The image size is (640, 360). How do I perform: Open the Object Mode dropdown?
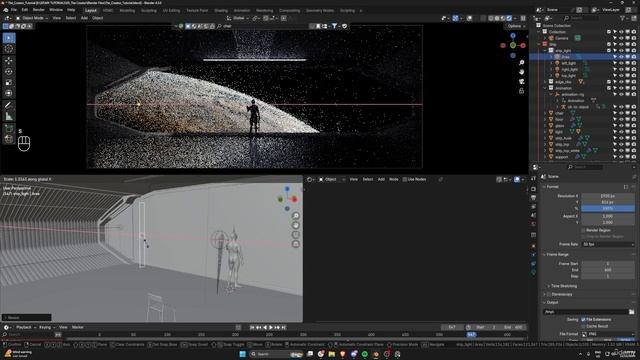(x=32, y=18)
